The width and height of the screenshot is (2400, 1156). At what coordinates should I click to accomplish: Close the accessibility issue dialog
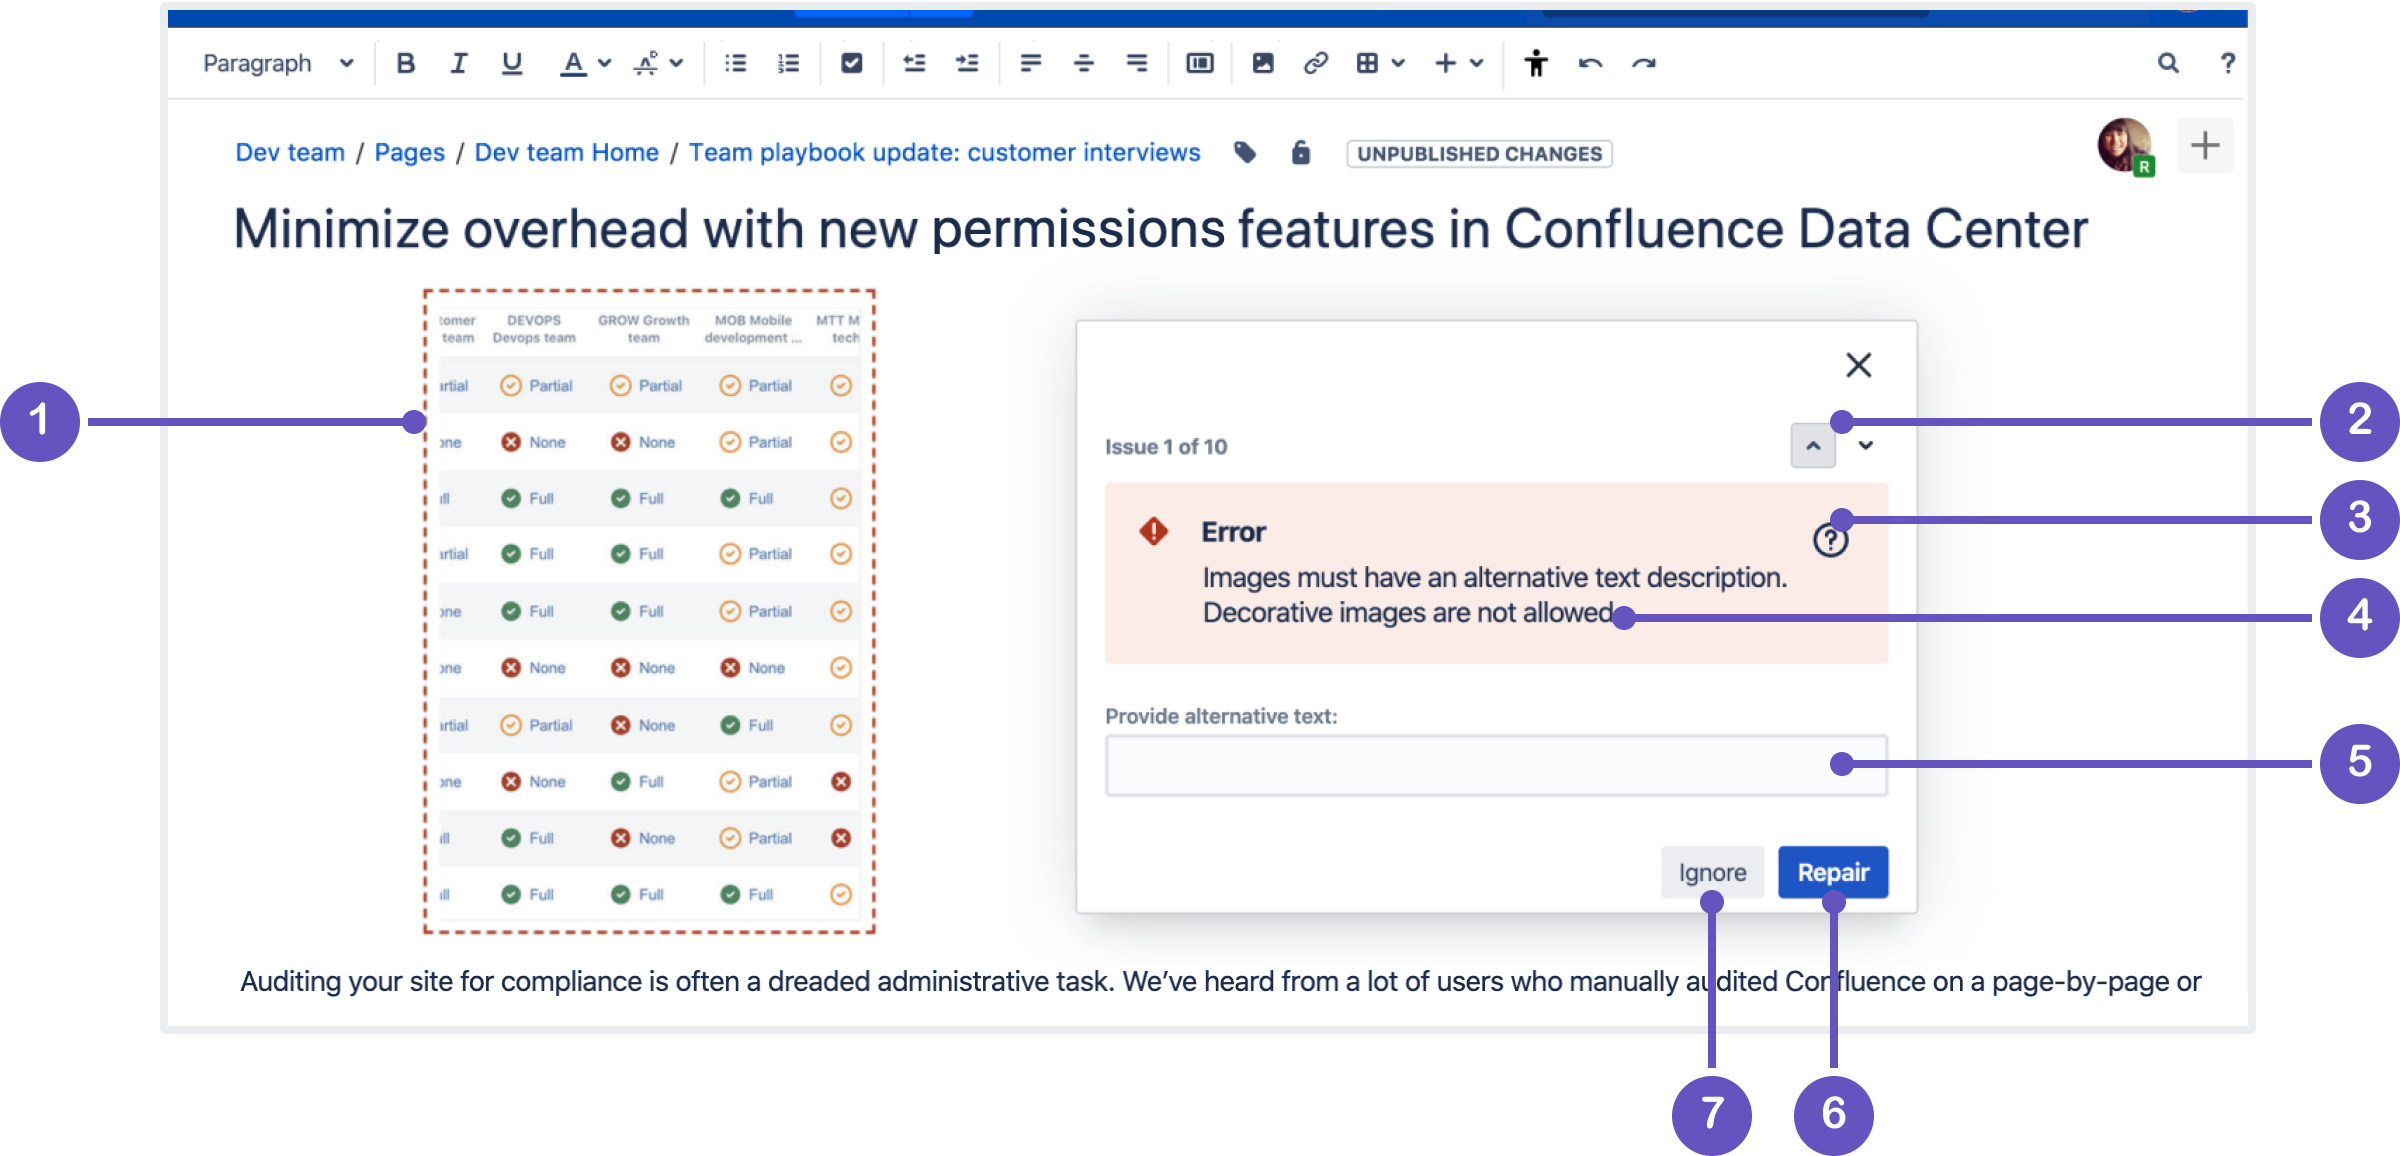[1858, 365]
